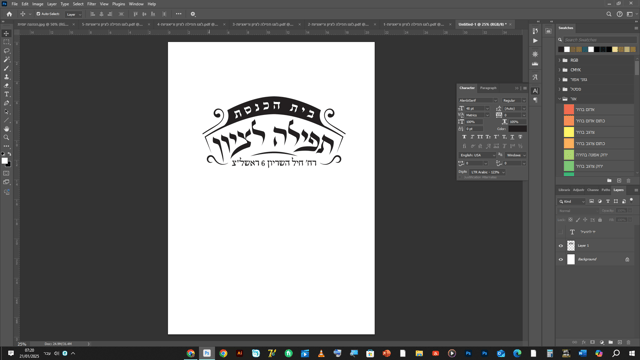
Task: Select the Line tool
Action: 7,120
